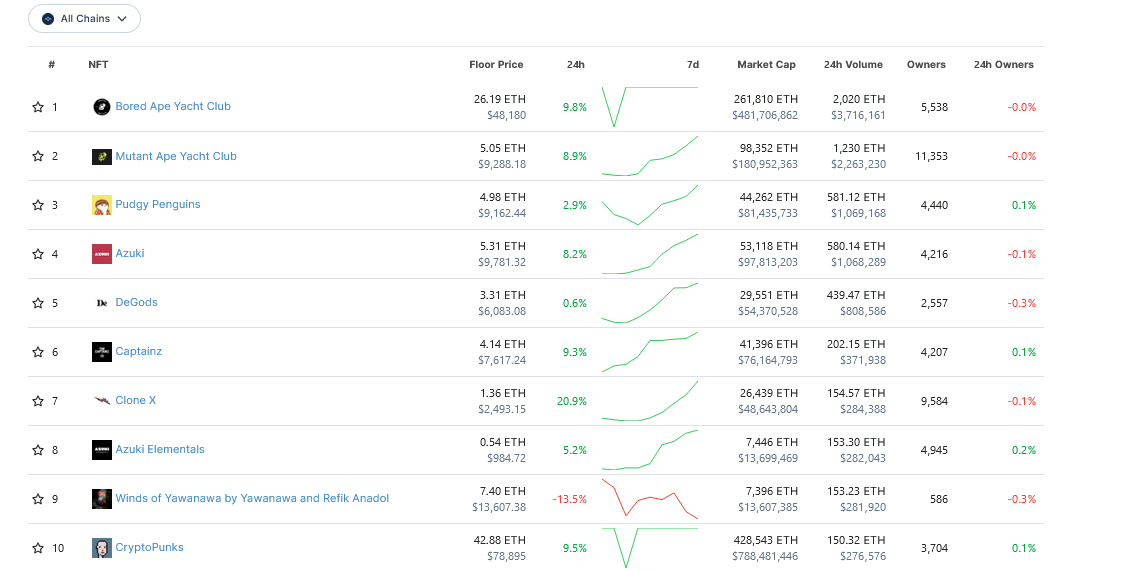Open the Azuki Elementals link
The image size is (1132, 571).
(x=160, y=449)
